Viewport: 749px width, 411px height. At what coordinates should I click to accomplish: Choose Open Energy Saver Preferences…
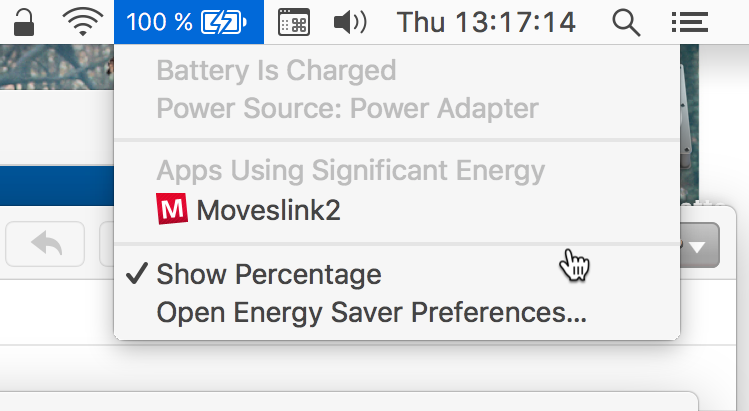click(x=371, y=312)
